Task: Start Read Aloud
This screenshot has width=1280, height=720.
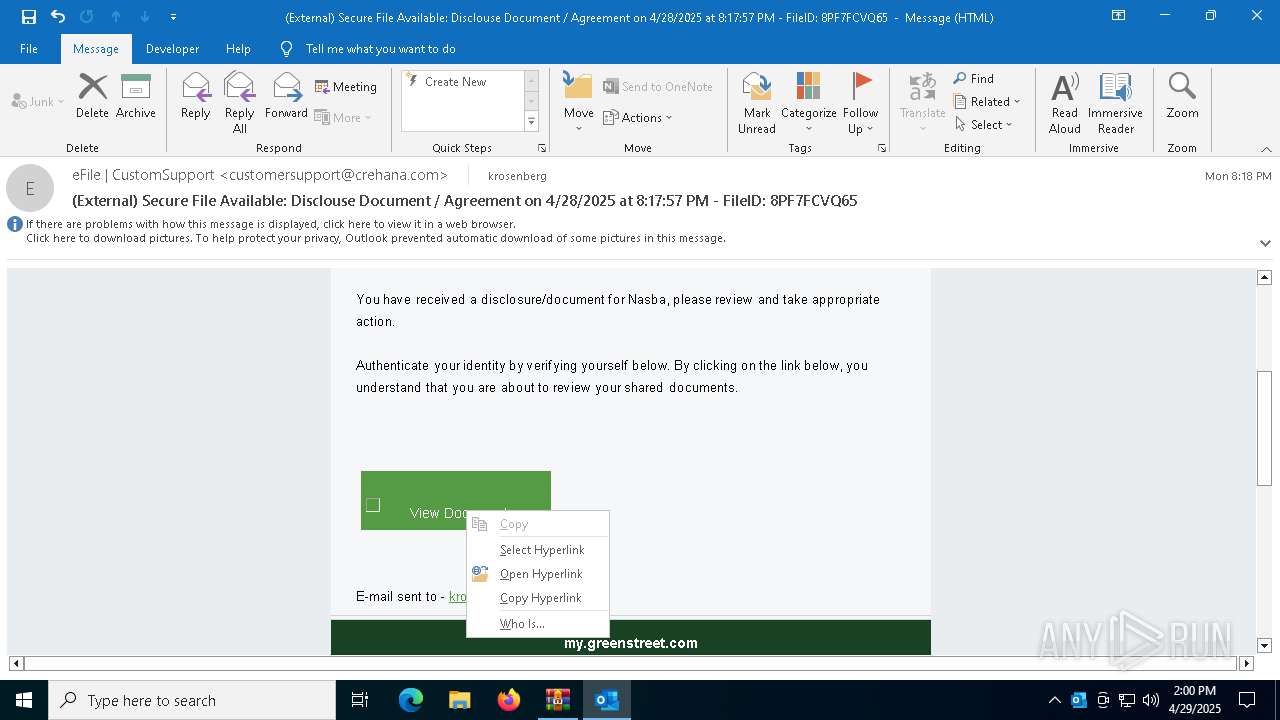Action: click(1065, 103)
